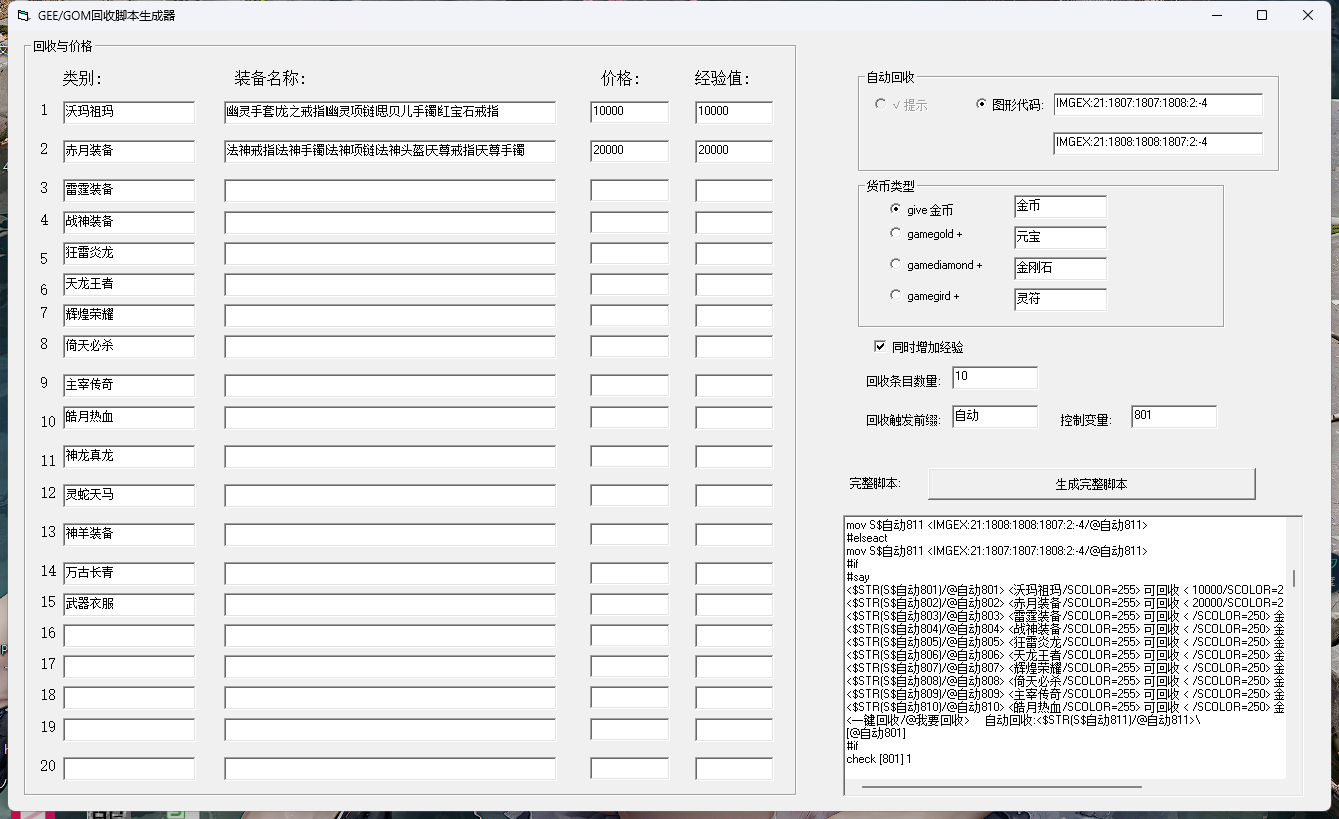Select the "give 金币" currency radio button
The height and width of the screenshot is (819, 1339).
(895, 209)
